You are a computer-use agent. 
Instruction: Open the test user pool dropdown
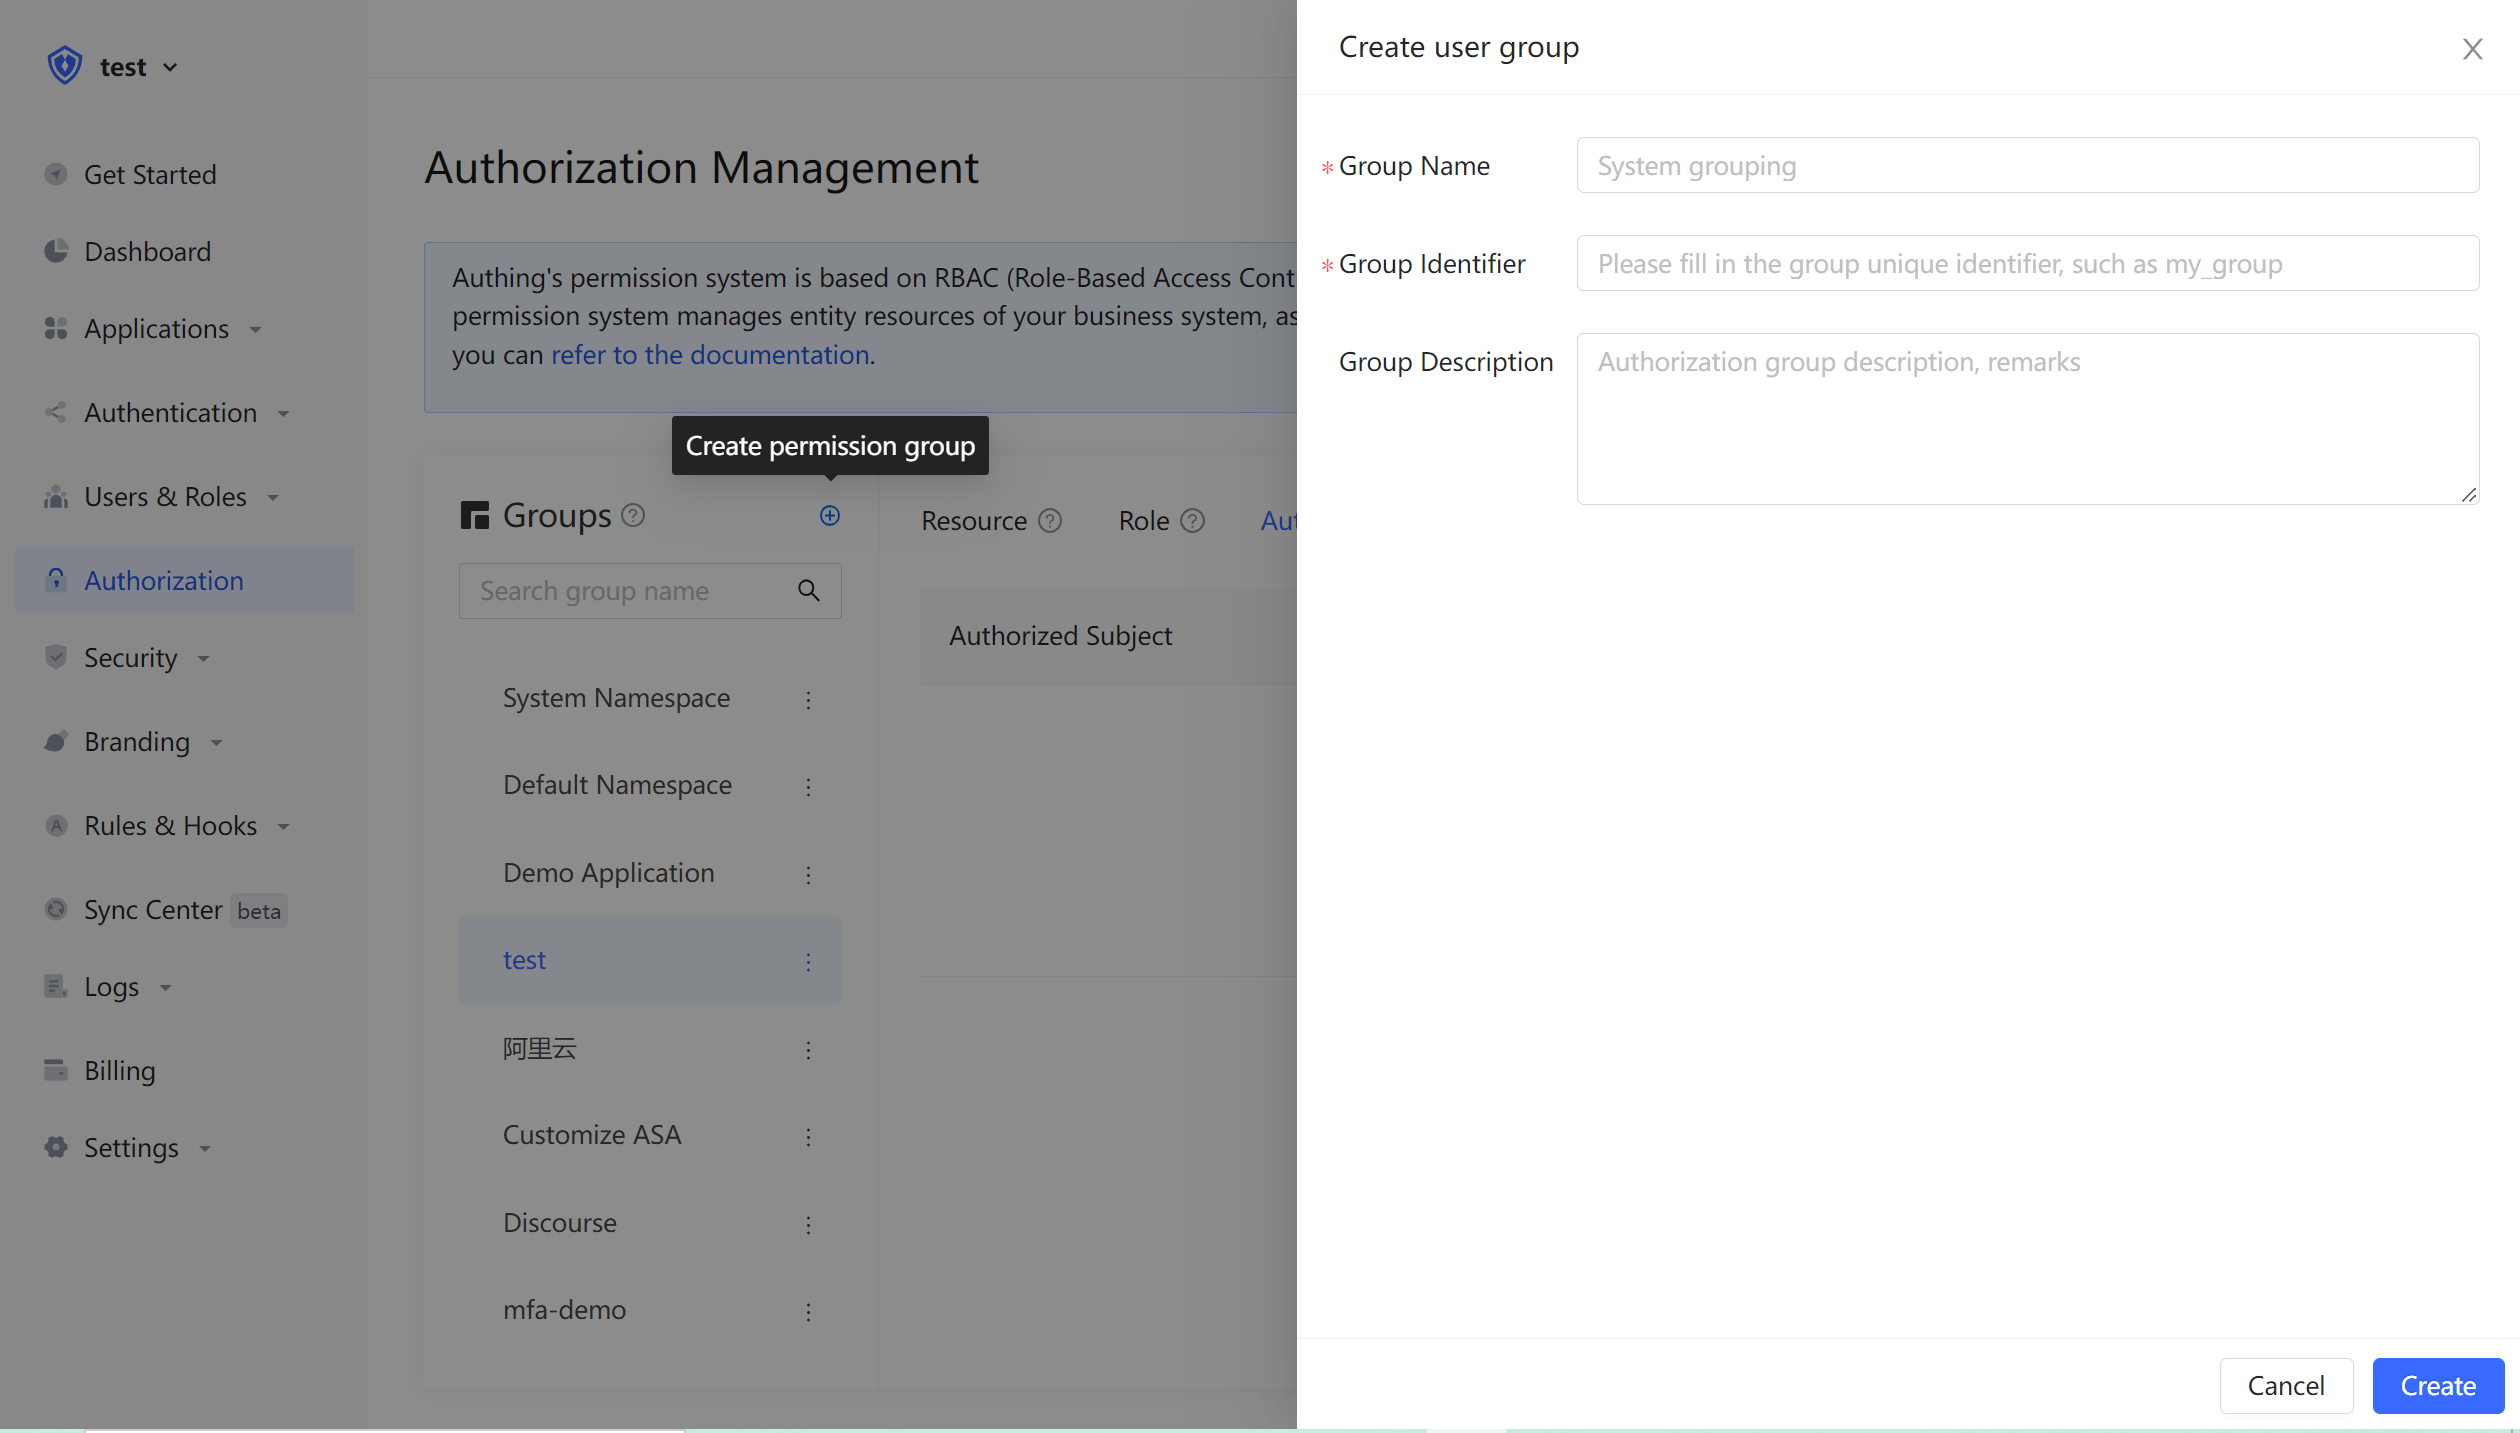pyautogui.click(x=138, y=67)
